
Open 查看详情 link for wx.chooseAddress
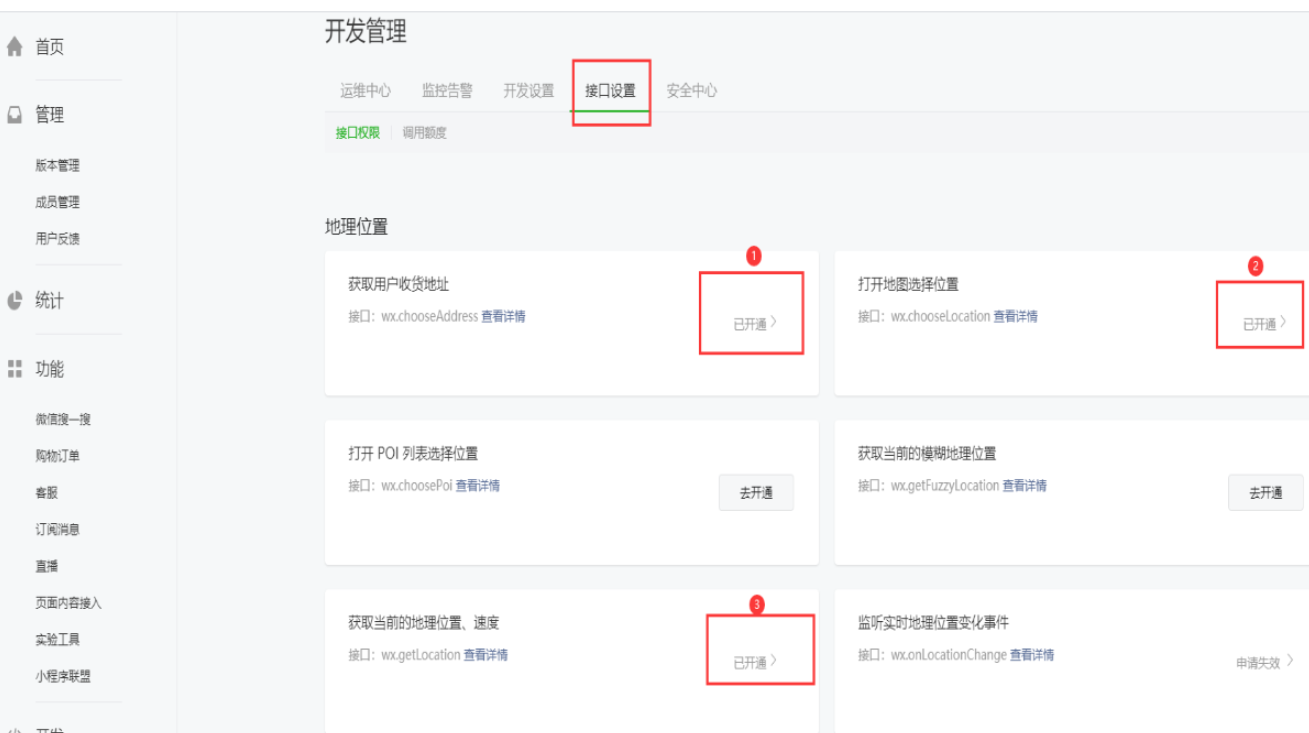click(x=503, y=316)
